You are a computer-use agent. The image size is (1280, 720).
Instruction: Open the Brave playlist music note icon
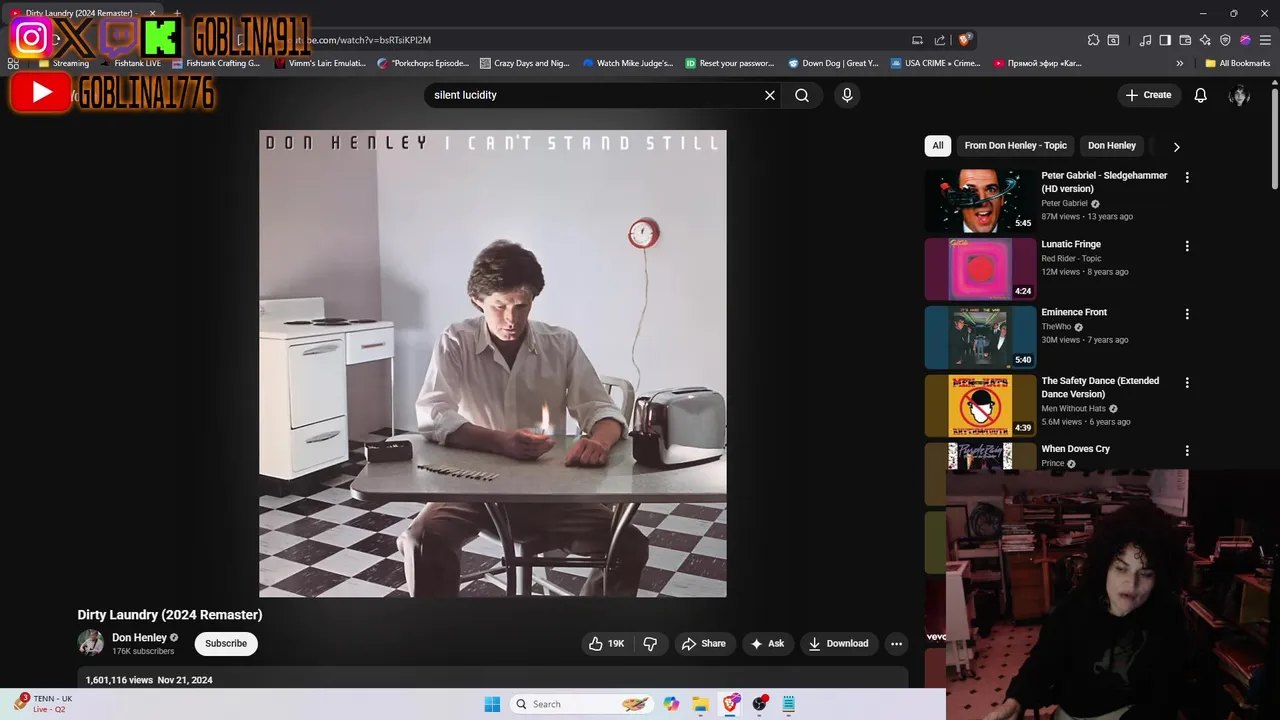click(1145, 40)
